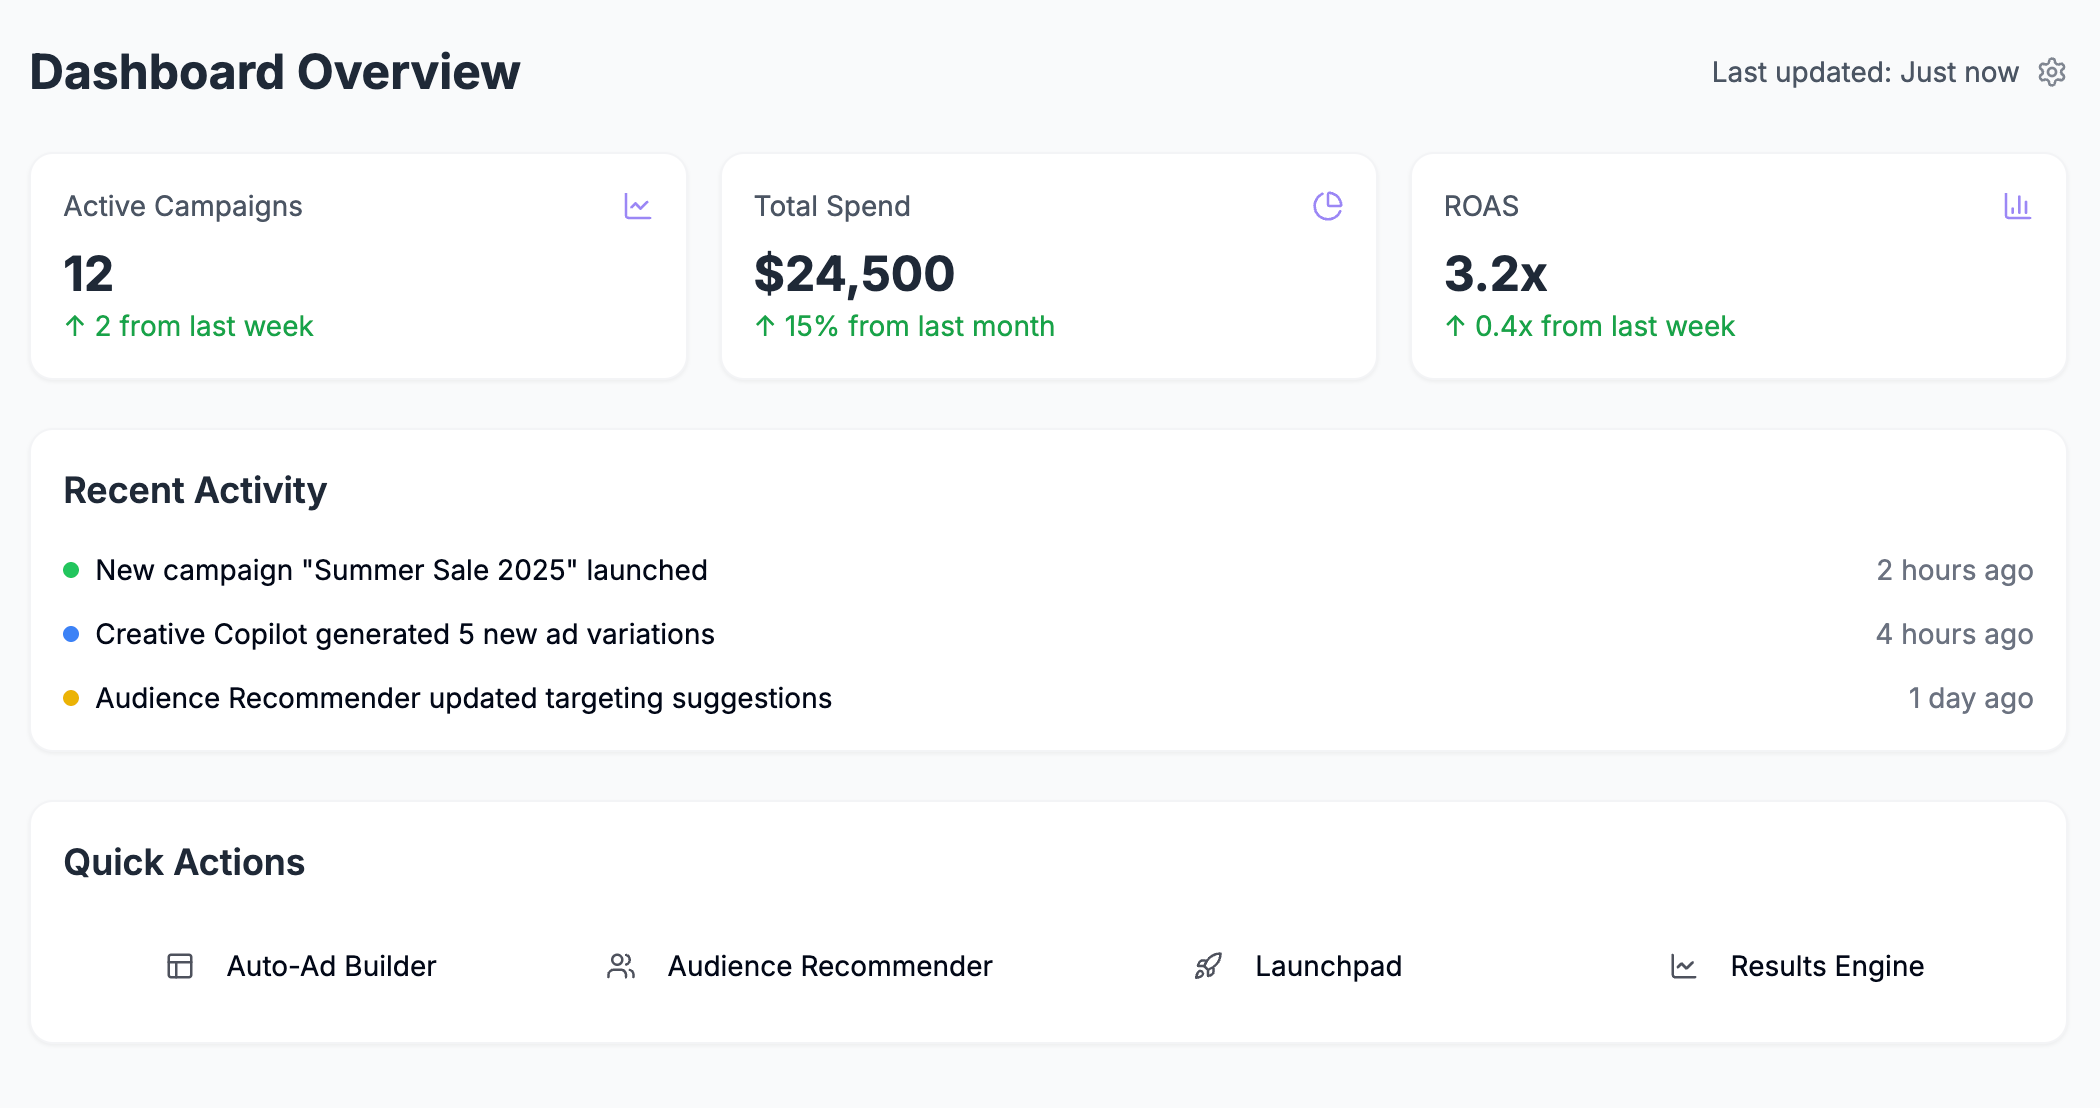This screenshot has width=2100, height=1108.
Task: Click the users icon beside Audience Recommender
Action: (621, 966)
